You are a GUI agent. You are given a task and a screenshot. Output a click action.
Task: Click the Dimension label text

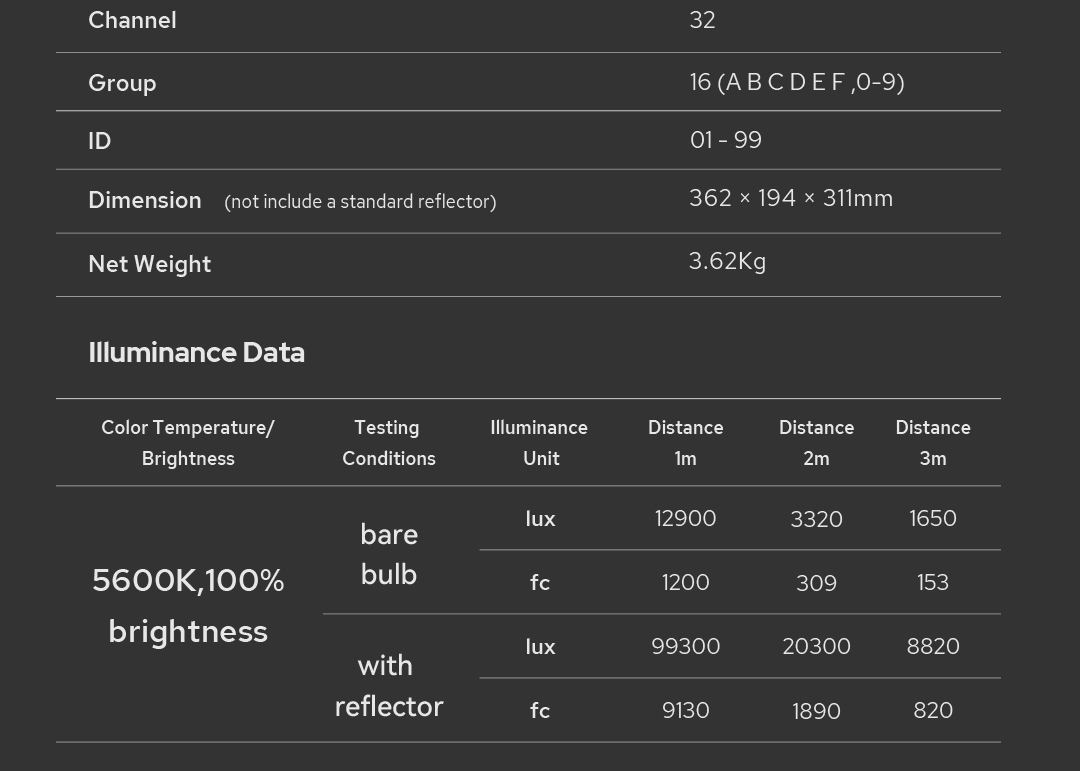(145, 200)
